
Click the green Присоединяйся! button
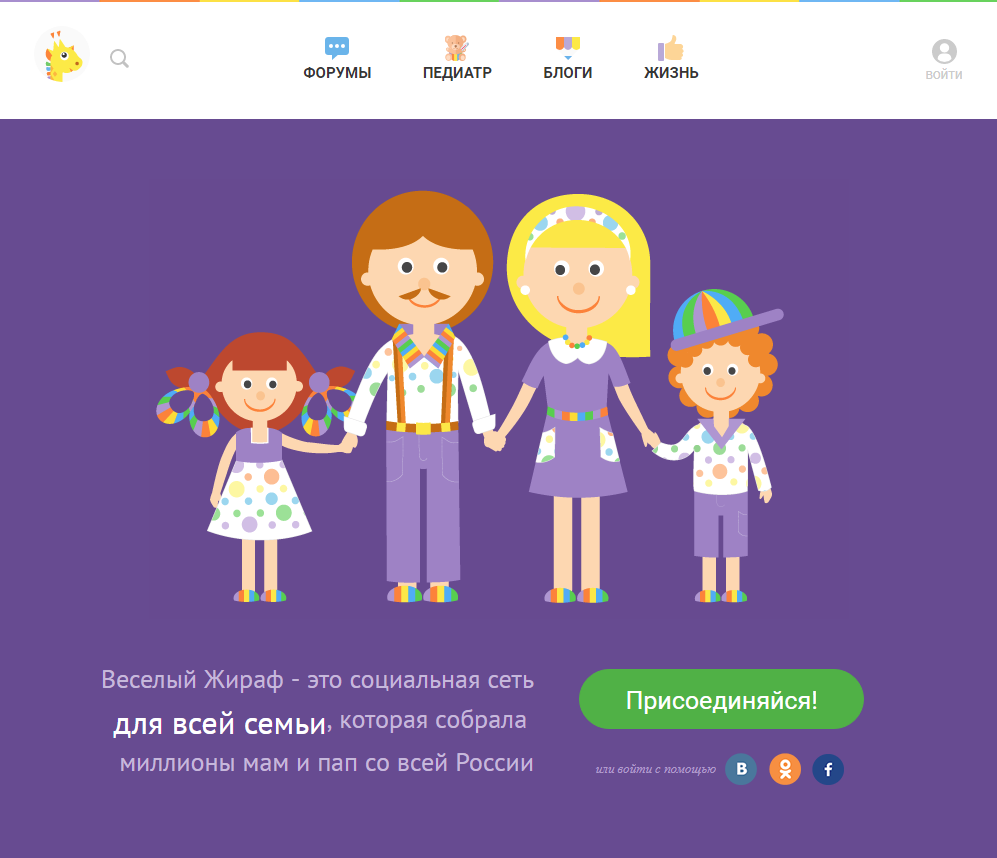point(721,699)
